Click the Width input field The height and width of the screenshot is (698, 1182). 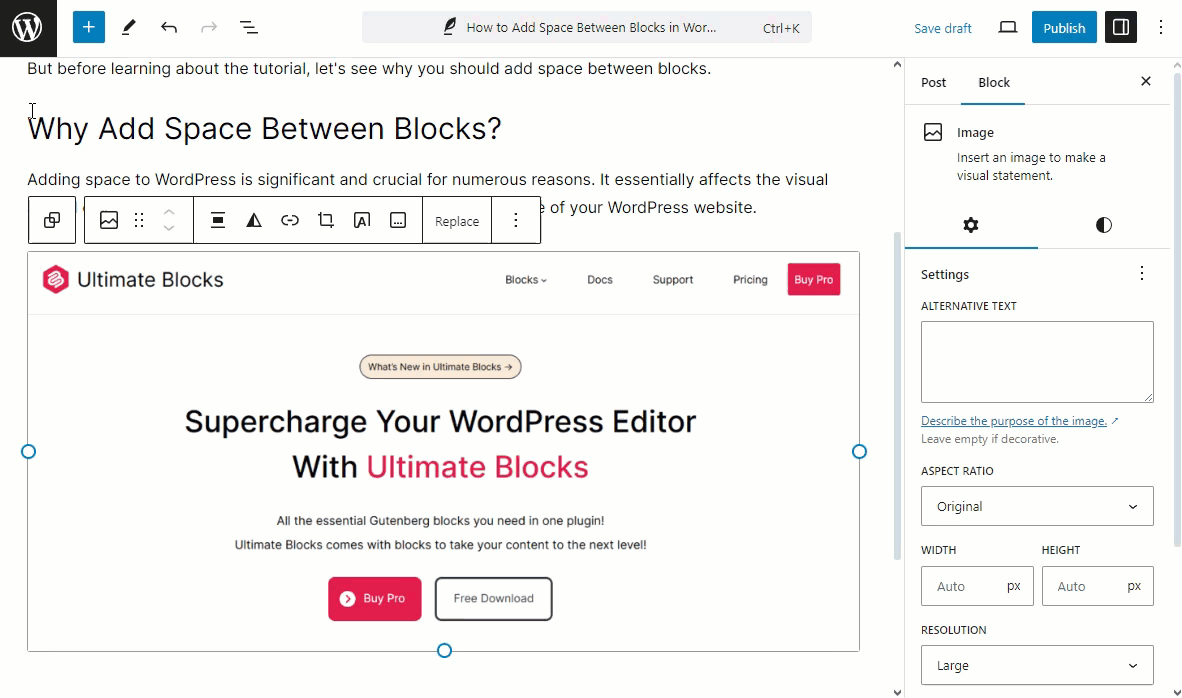pyautogui.click(x=962, y=586)
